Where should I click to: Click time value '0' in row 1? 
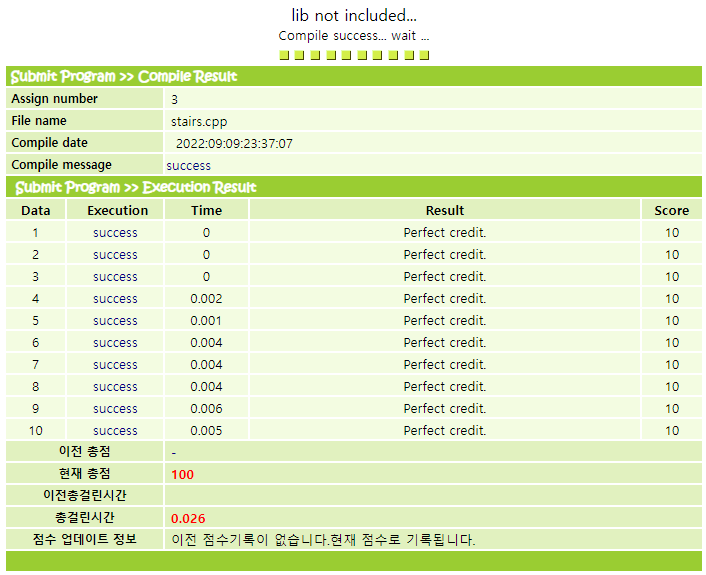206,233
